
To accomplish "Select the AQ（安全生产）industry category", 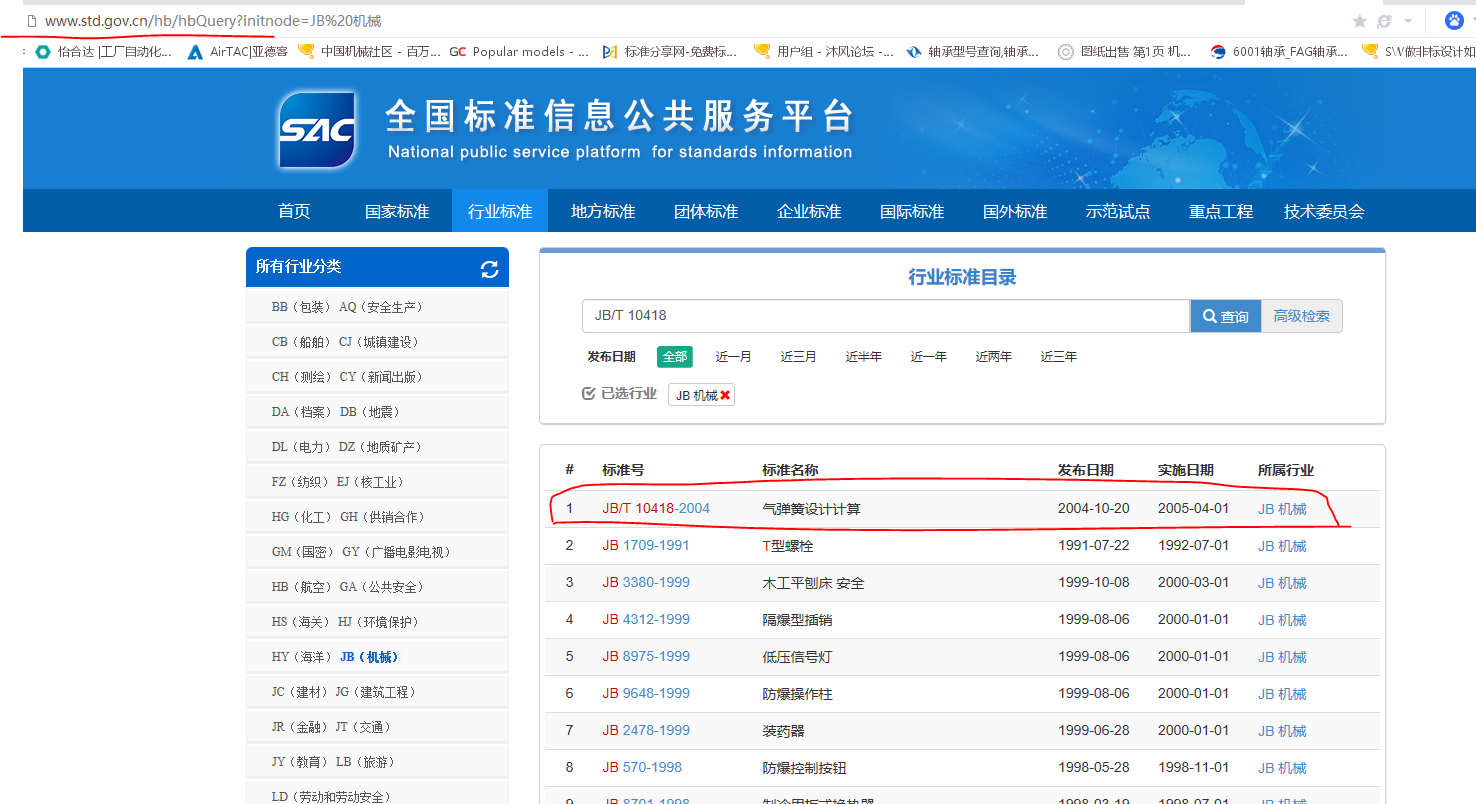I will pyautogui.click(x=381, y=307).
